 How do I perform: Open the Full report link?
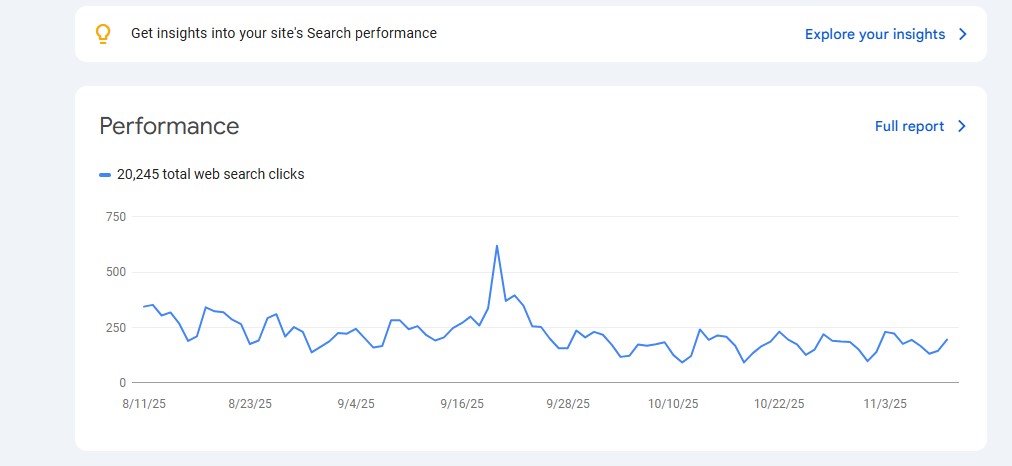(x=908, y=126)
